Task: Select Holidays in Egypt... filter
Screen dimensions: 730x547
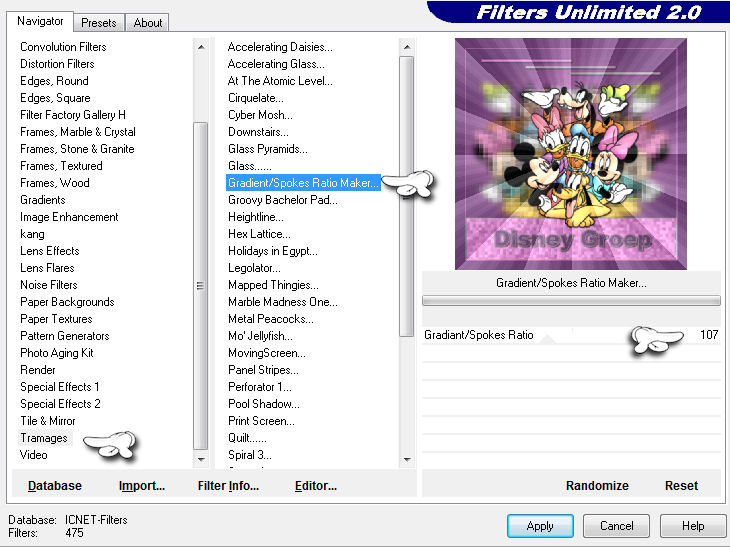Action: coord(273,251)
